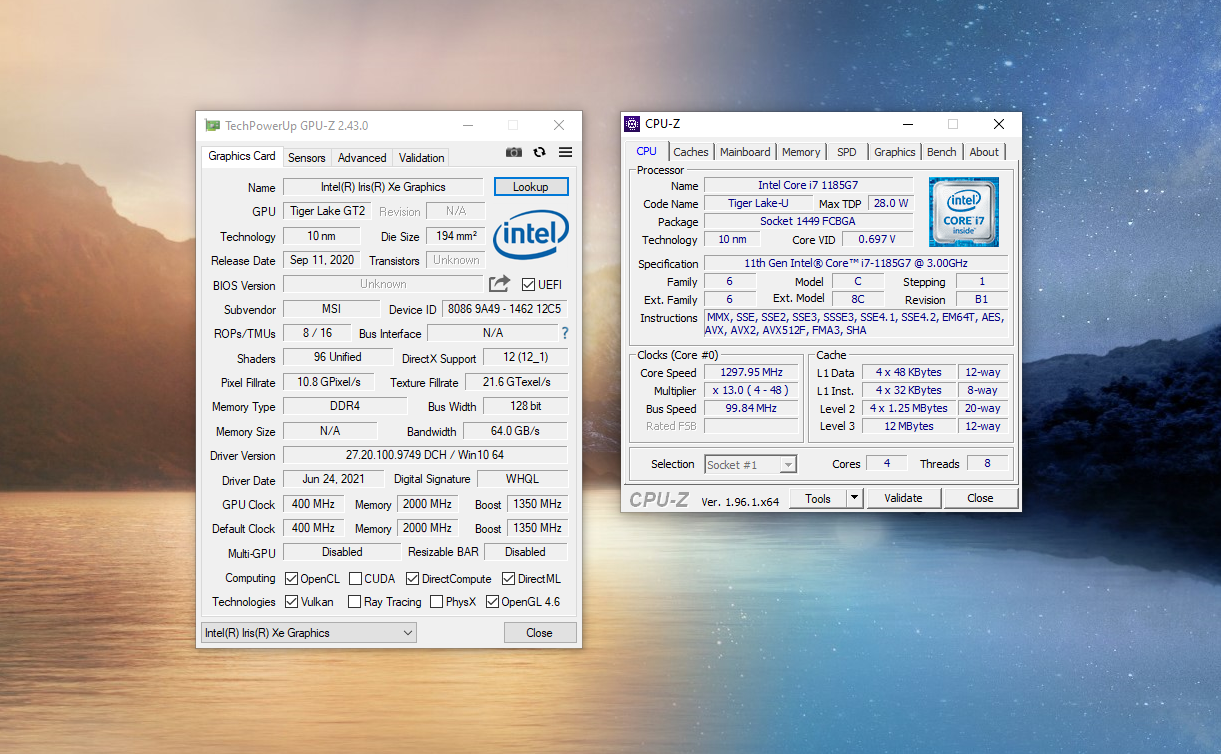Image resolution: width=1221 pixels, height=754 pixels.
Task: Open Bus Interface question mark help
Action: (x=565, y=333)
